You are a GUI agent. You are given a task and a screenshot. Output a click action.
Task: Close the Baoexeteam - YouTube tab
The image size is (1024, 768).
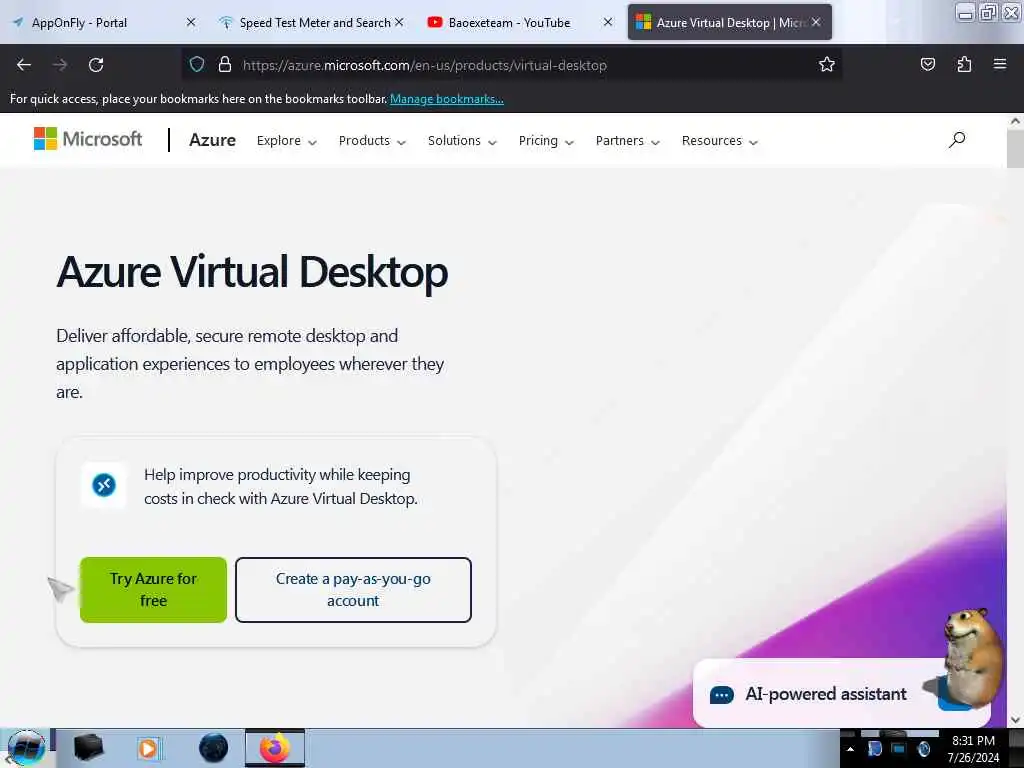coord(607,22)
